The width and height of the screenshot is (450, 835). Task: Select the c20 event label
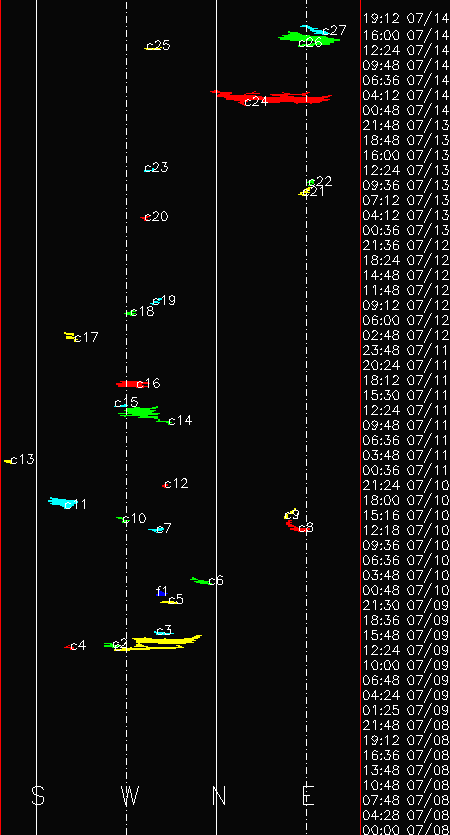157,216
